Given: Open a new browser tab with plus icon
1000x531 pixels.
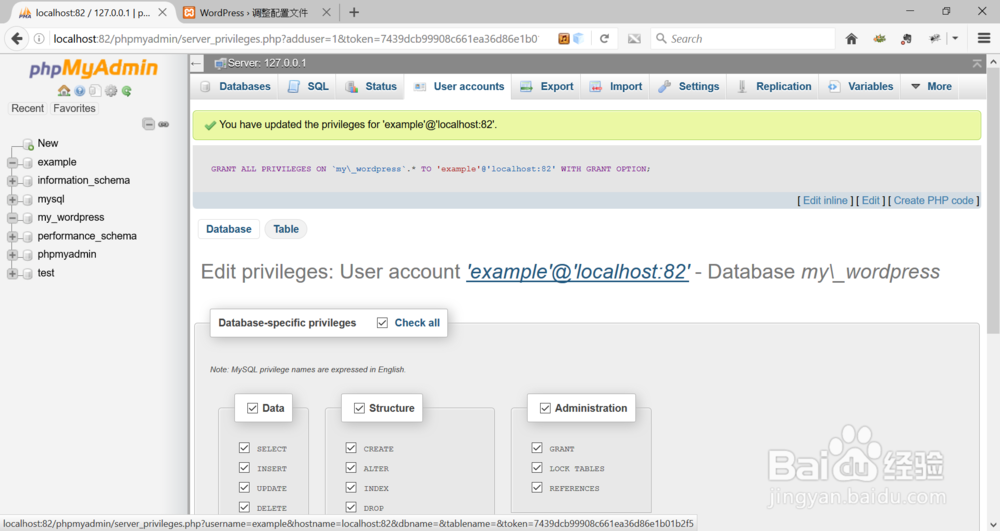Looking at the screenshot, I should coord(354,12).
